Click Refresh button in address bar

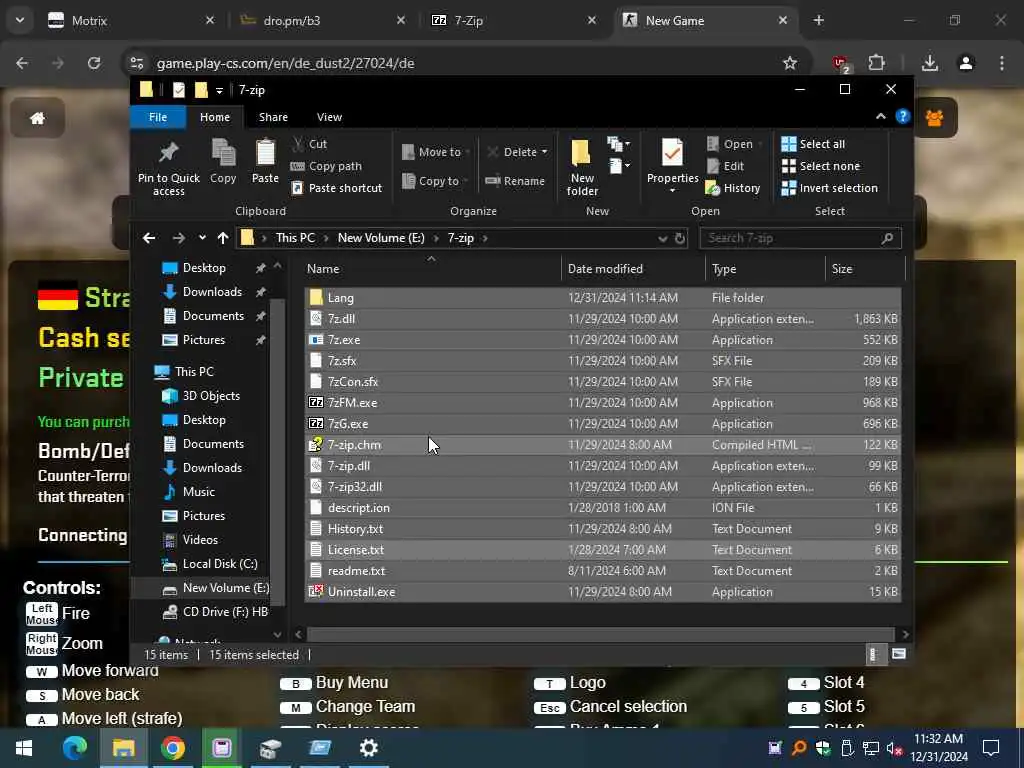[680, 238]
